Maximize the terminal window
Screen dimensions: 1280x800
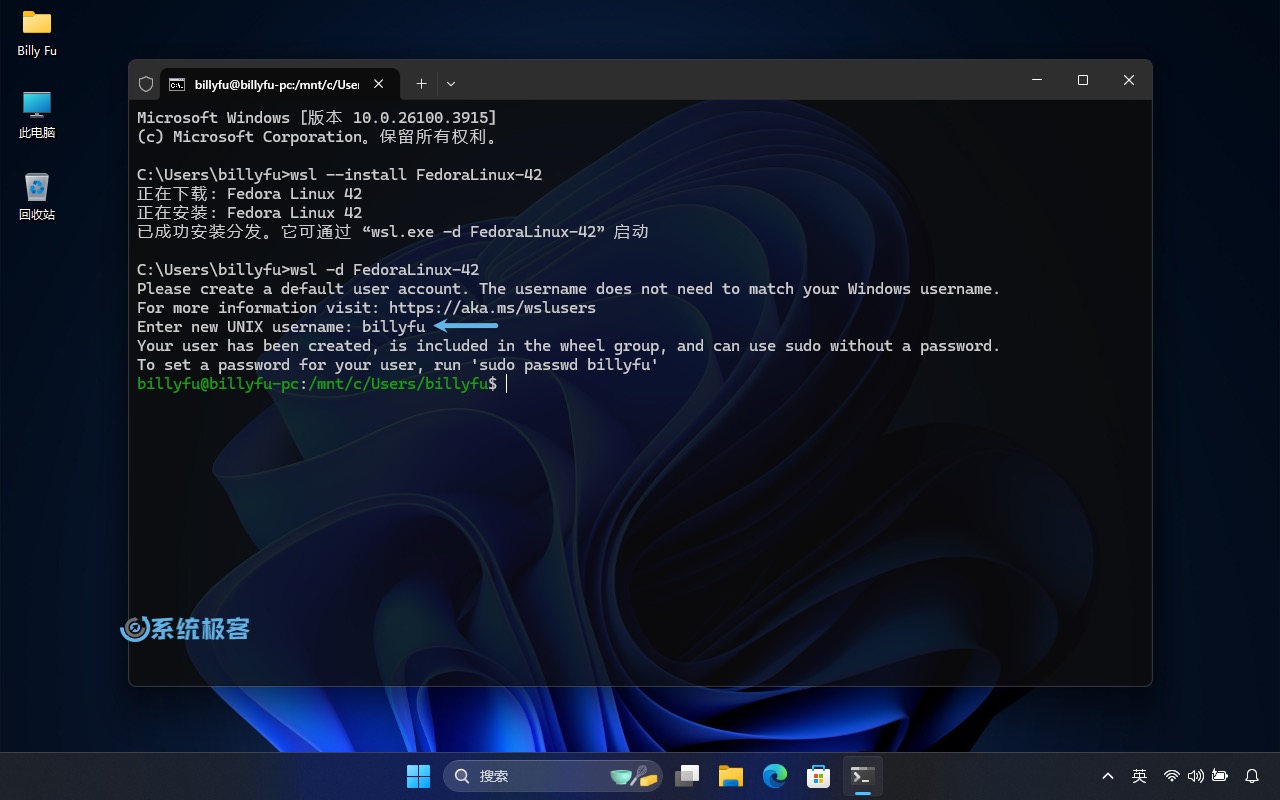point(1083,80)
